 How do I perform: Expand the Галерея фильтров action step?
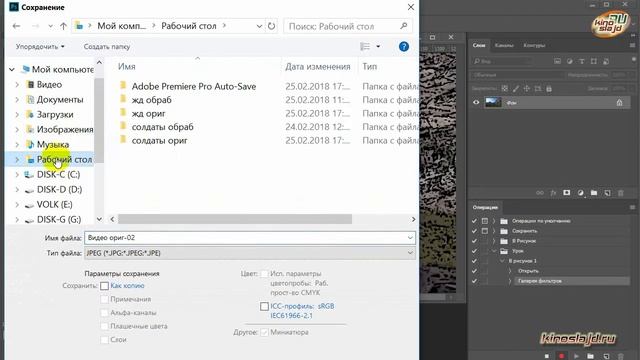click(x=510, y=281)
